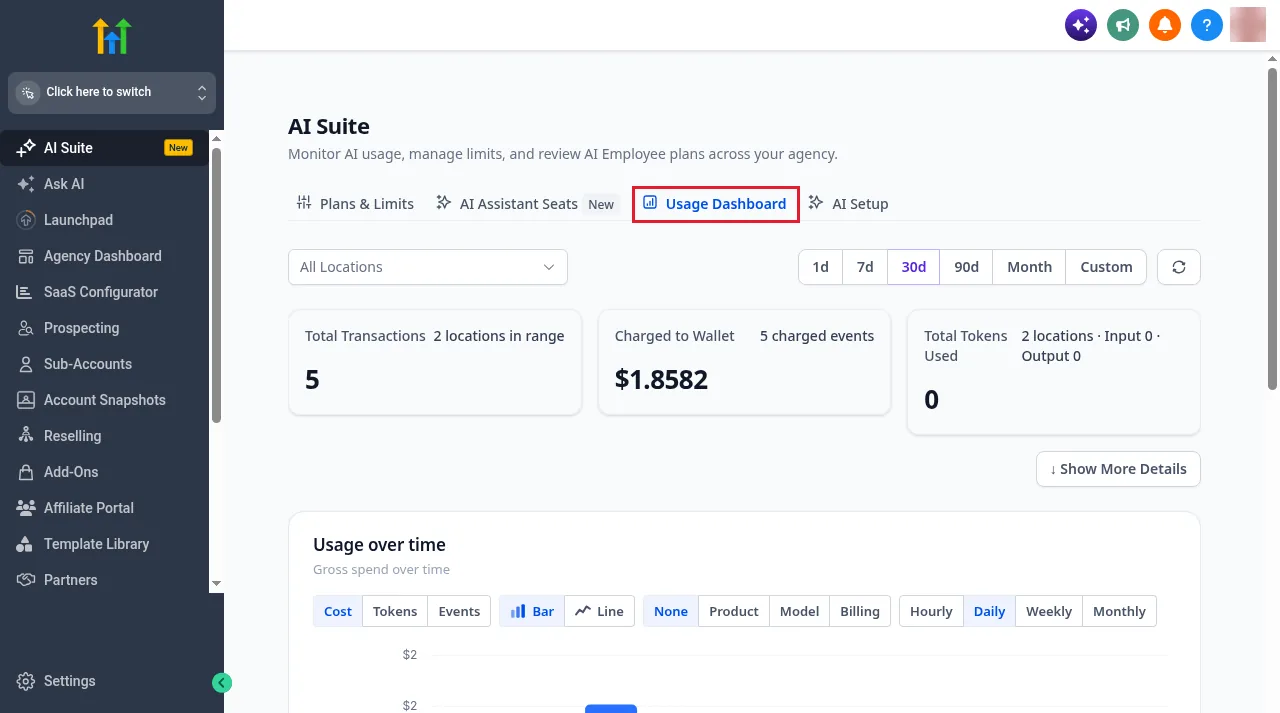This screenshot has height=713, width=1280.
Task: Switch chart metric to Tokens
Action: coord(395,611)
